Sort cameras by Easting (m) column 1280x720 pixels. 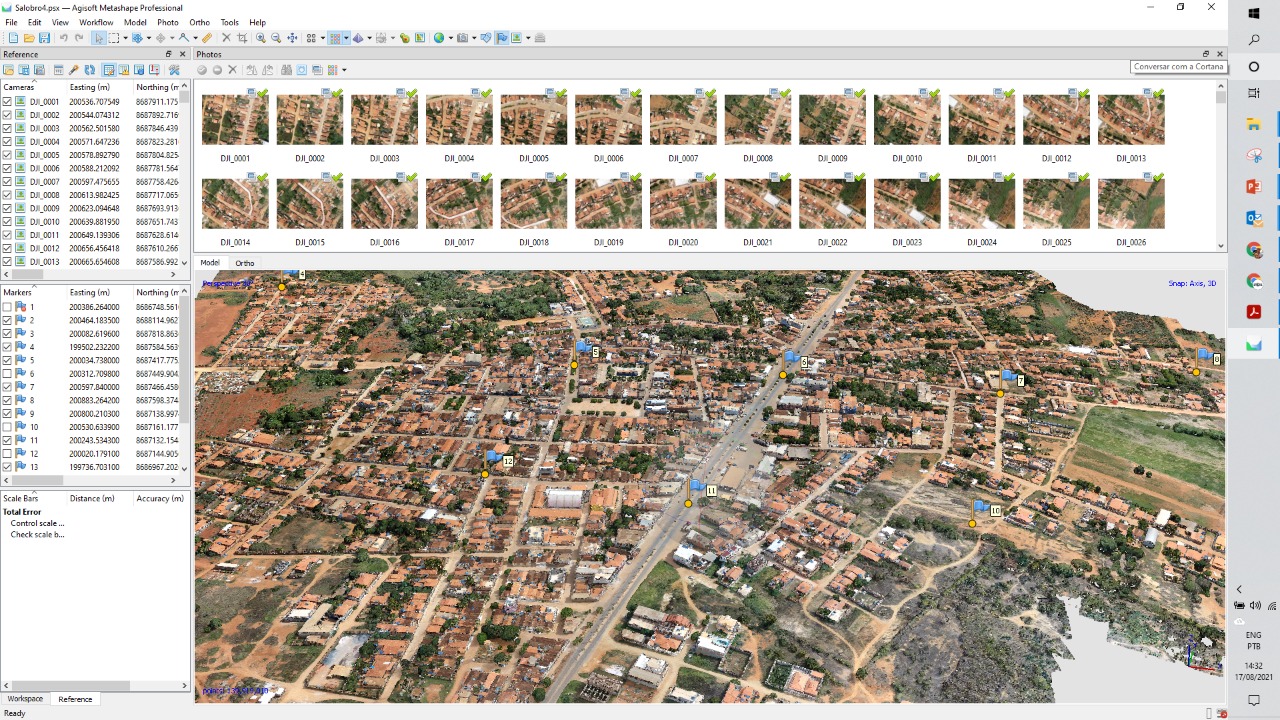(99, 87)
